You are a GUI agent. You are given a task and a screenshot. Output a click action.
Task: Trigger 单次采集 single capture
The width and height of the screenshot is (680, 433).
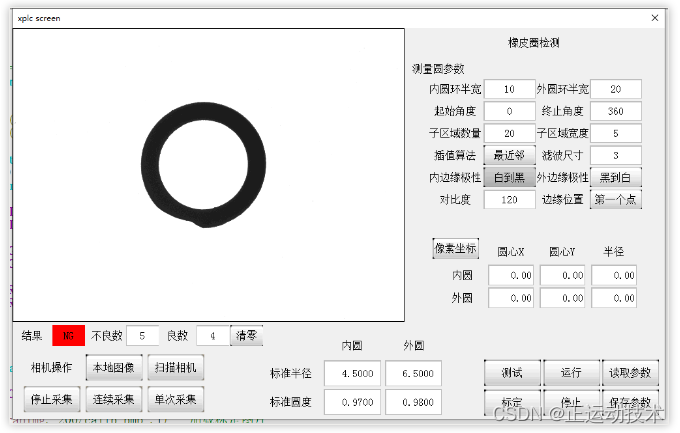(x=176, y=399)
